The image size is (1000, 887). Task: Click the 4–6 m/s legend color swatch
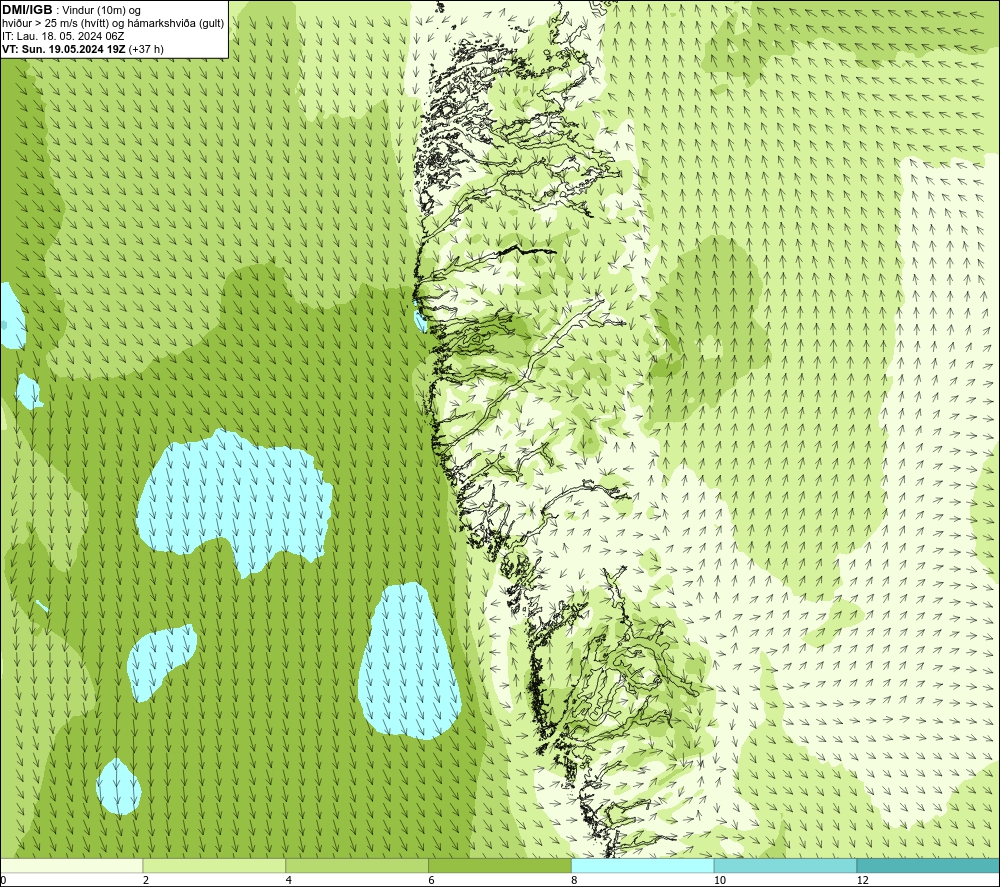pyautogui.click(x=357, y=865)
